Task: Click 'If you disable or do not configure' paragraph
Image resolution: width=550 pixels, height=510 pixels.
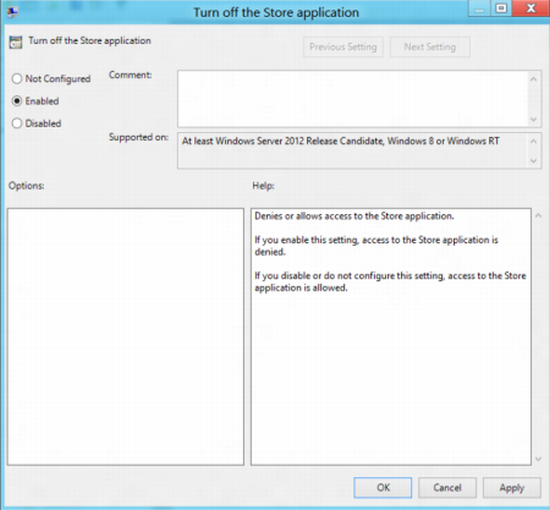Action: tap(390, 282)
